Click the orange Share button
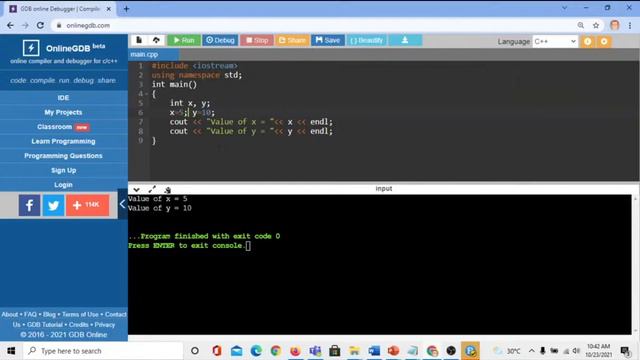640x360 pixels. [x=292, y=40]
